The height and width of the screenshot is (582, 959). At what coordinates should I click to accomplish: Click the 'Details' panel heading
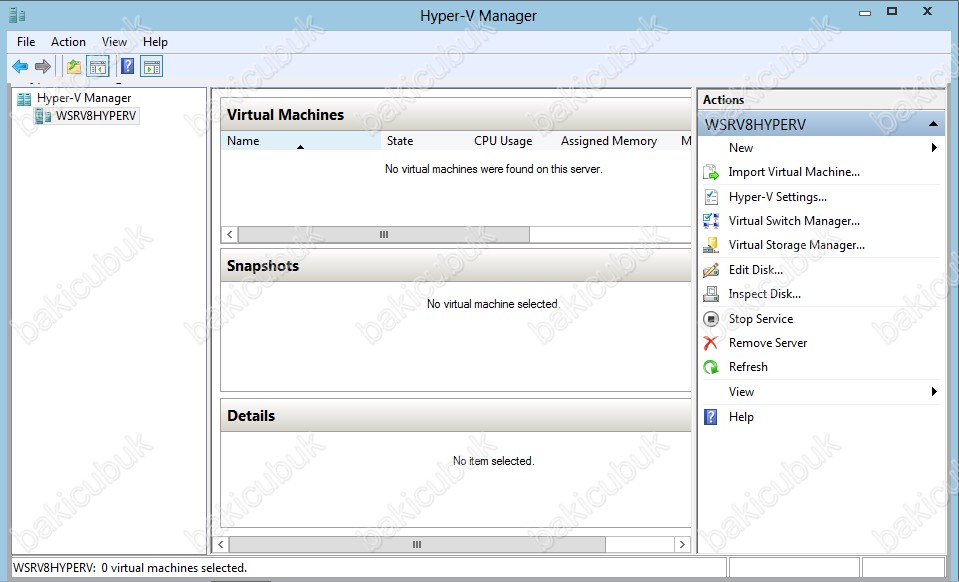click(251, 416)
